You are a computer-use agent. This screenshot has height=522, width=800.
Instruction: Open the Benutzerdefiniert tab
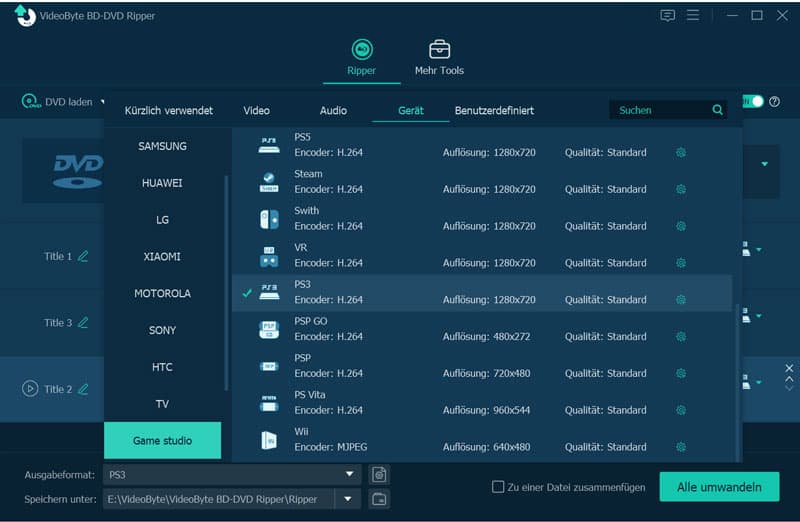(494, 110)
